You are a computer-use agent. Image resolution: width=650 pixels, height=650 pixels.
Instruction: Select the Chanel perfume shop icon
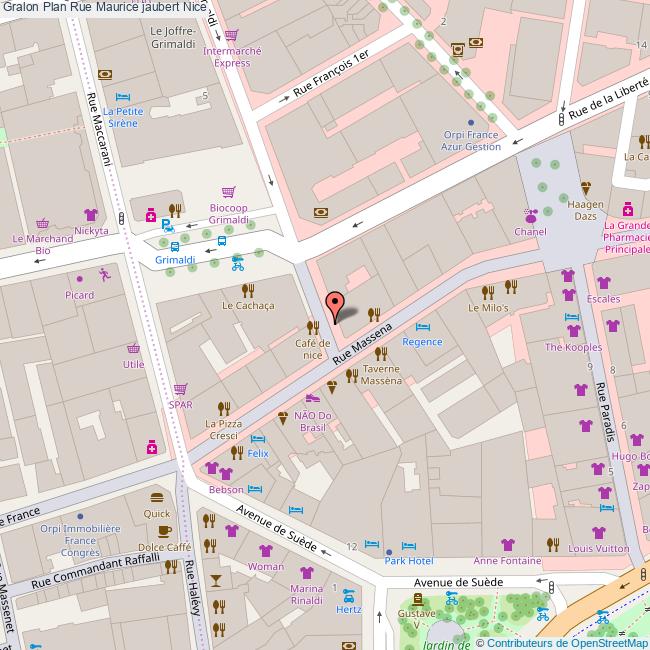(531, 214)
